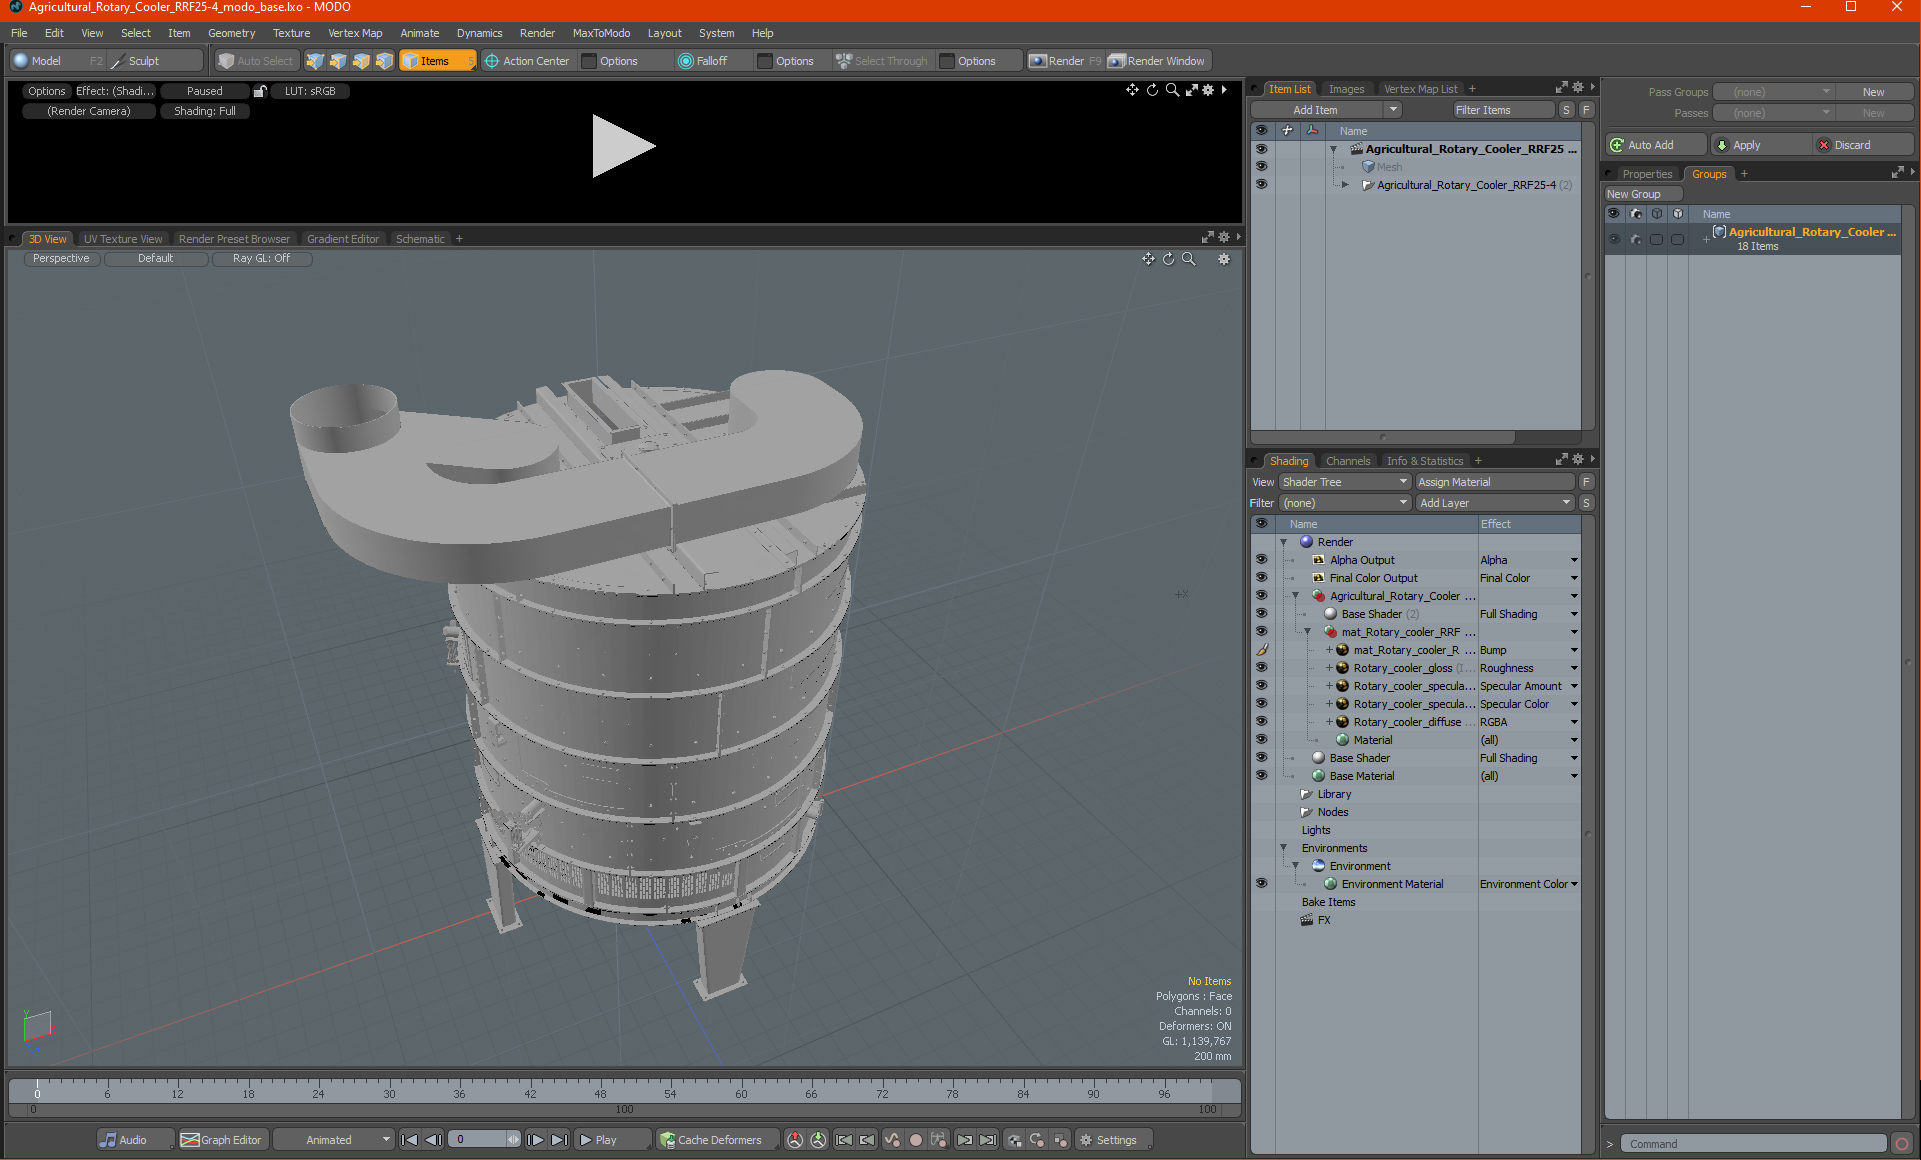Toggle Options checkbox next to Falloff
The image size is (1921, 1160).
click(765, 61)
